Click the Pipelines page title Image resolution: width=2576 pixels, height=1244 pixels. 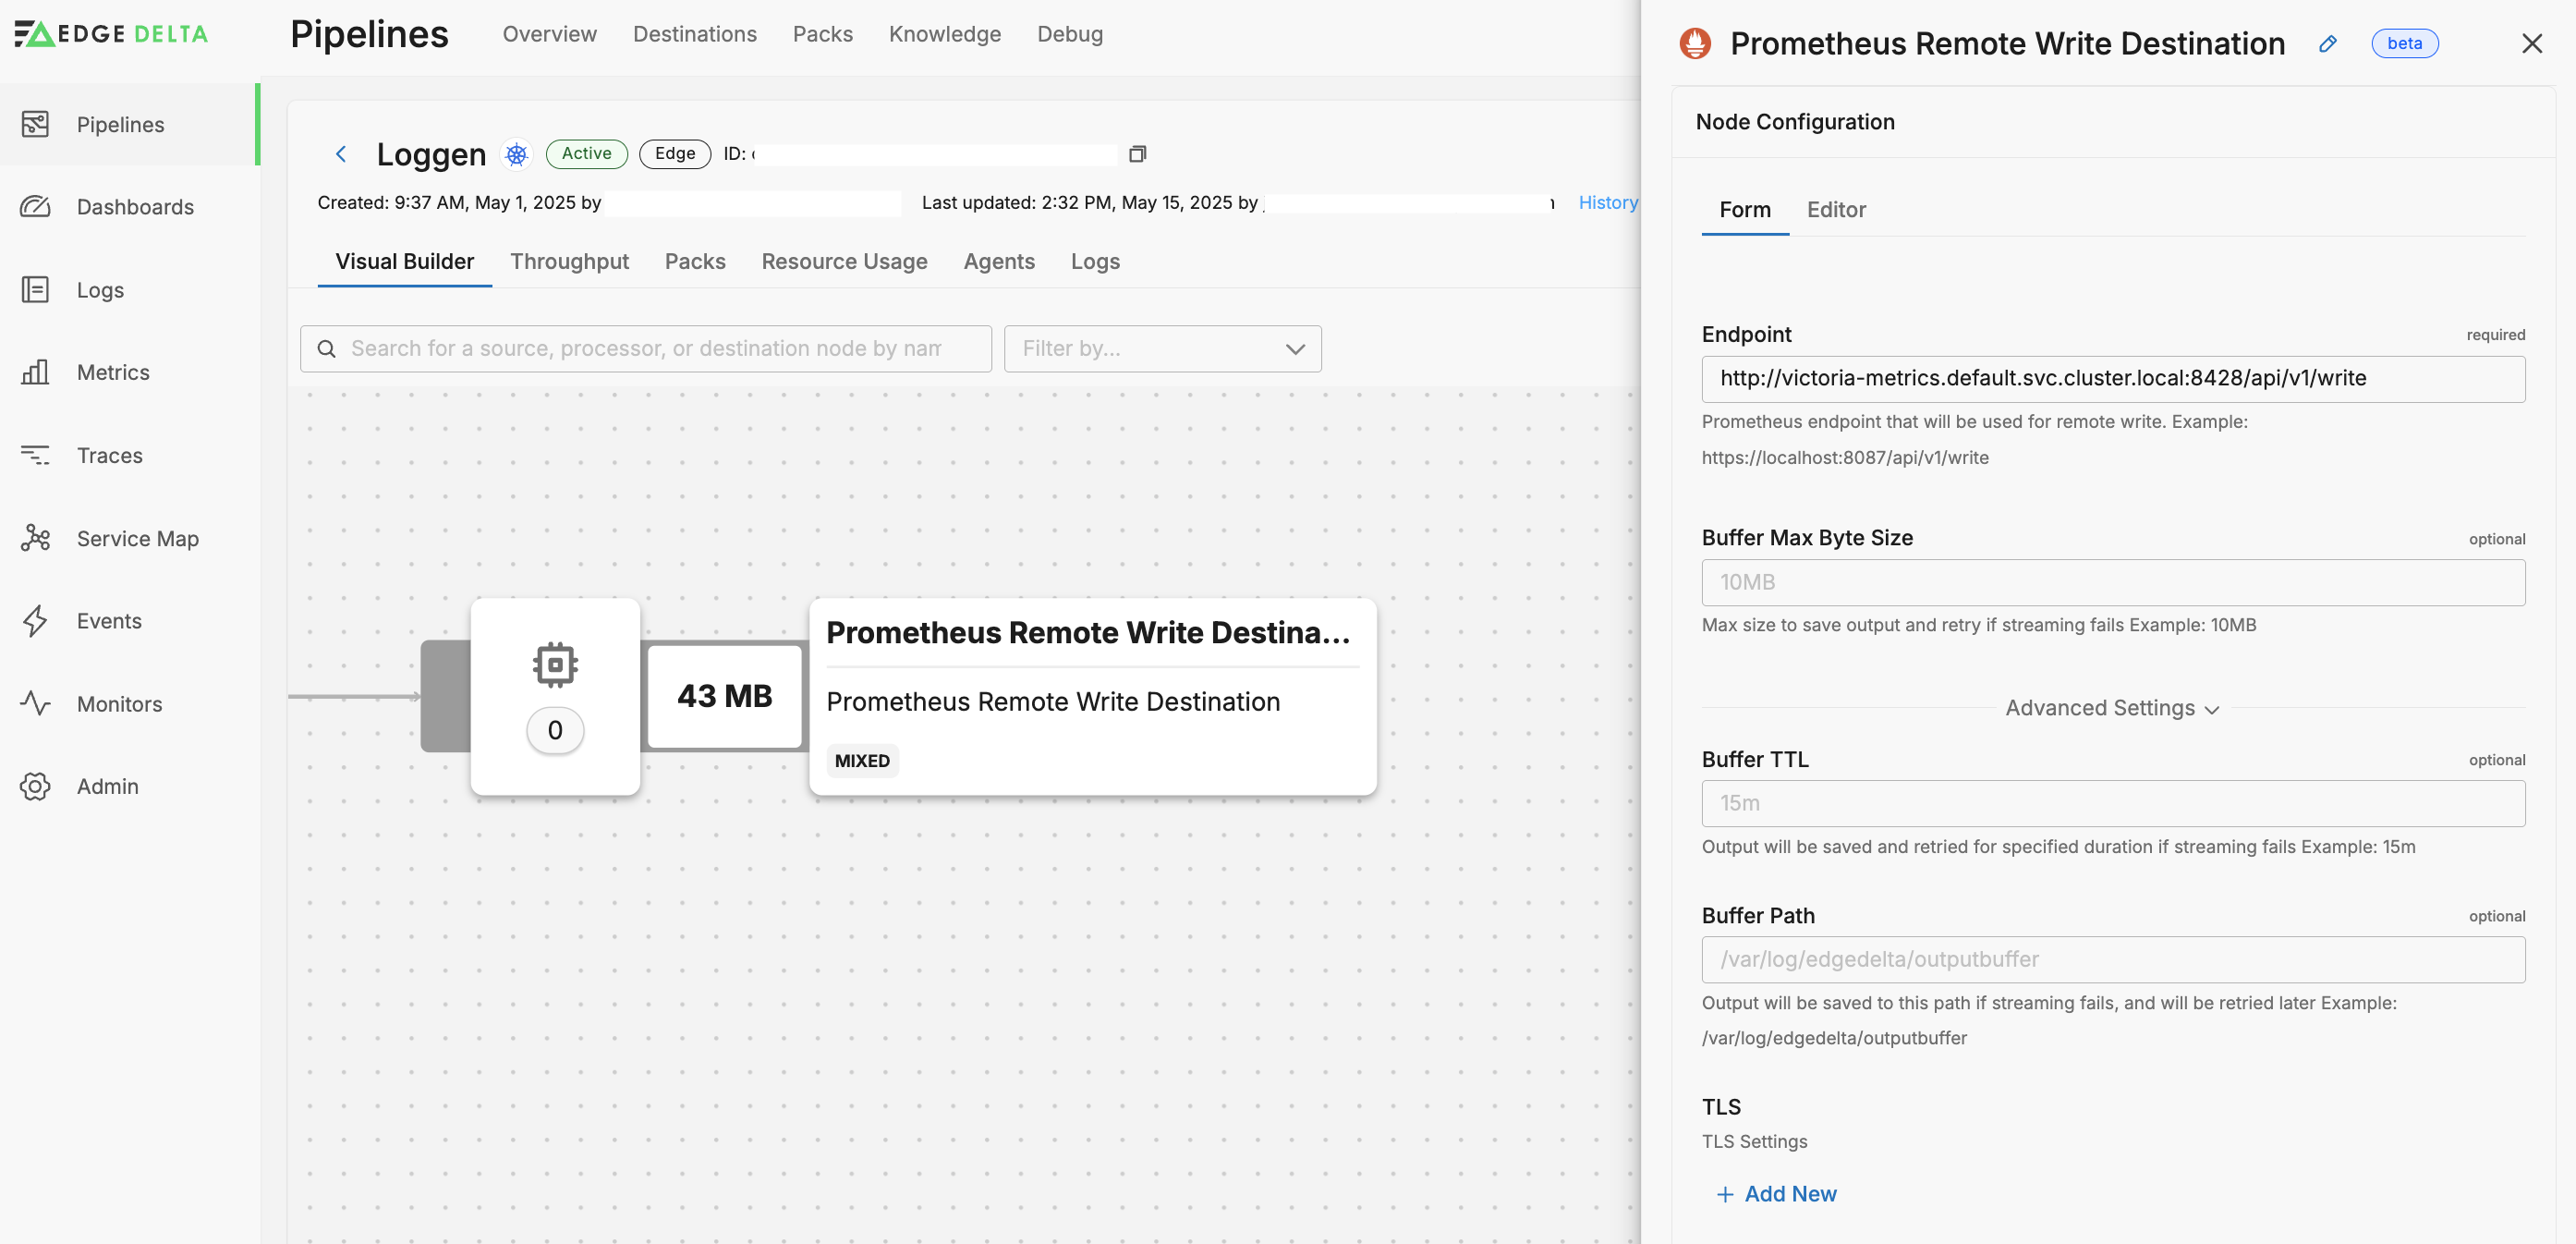click(x=369, y=34)
